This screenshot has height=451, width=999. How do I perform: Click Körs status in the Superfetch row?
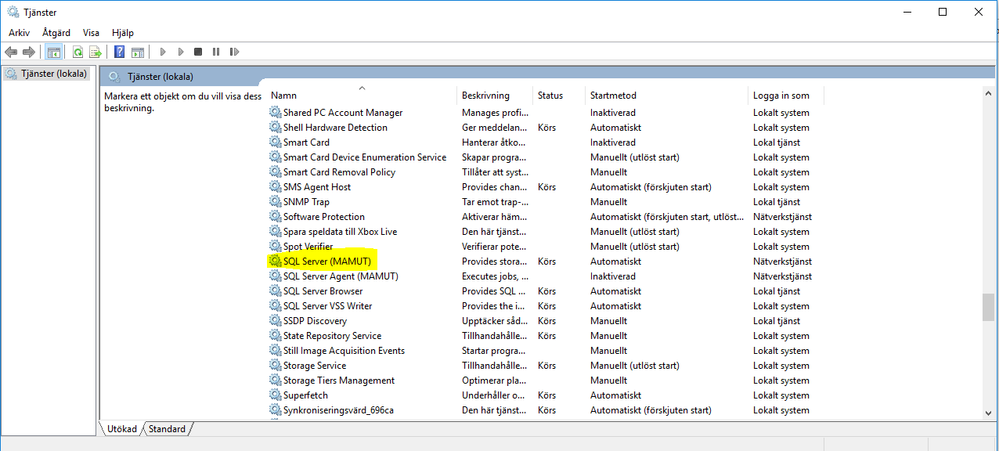547,395
